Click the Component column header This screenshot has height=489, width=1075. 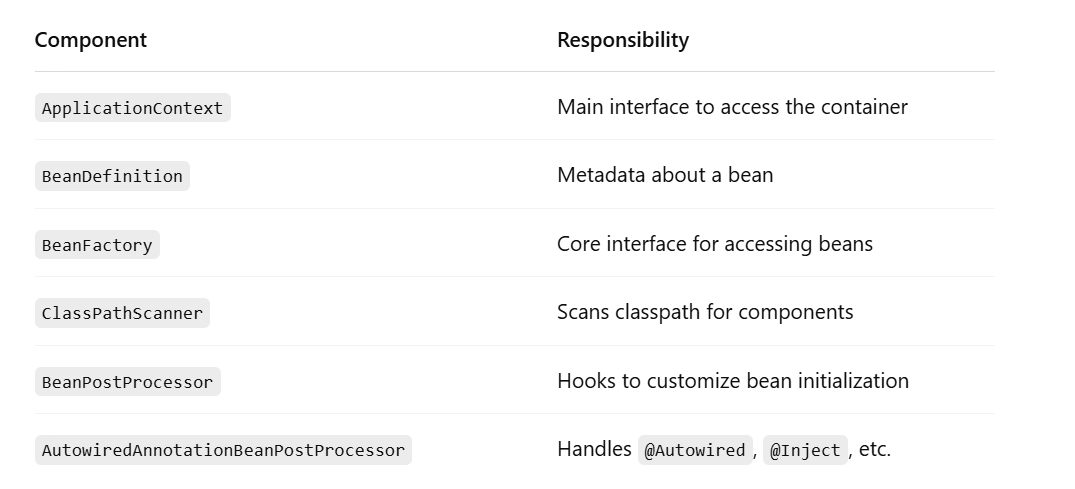[90, 40]
